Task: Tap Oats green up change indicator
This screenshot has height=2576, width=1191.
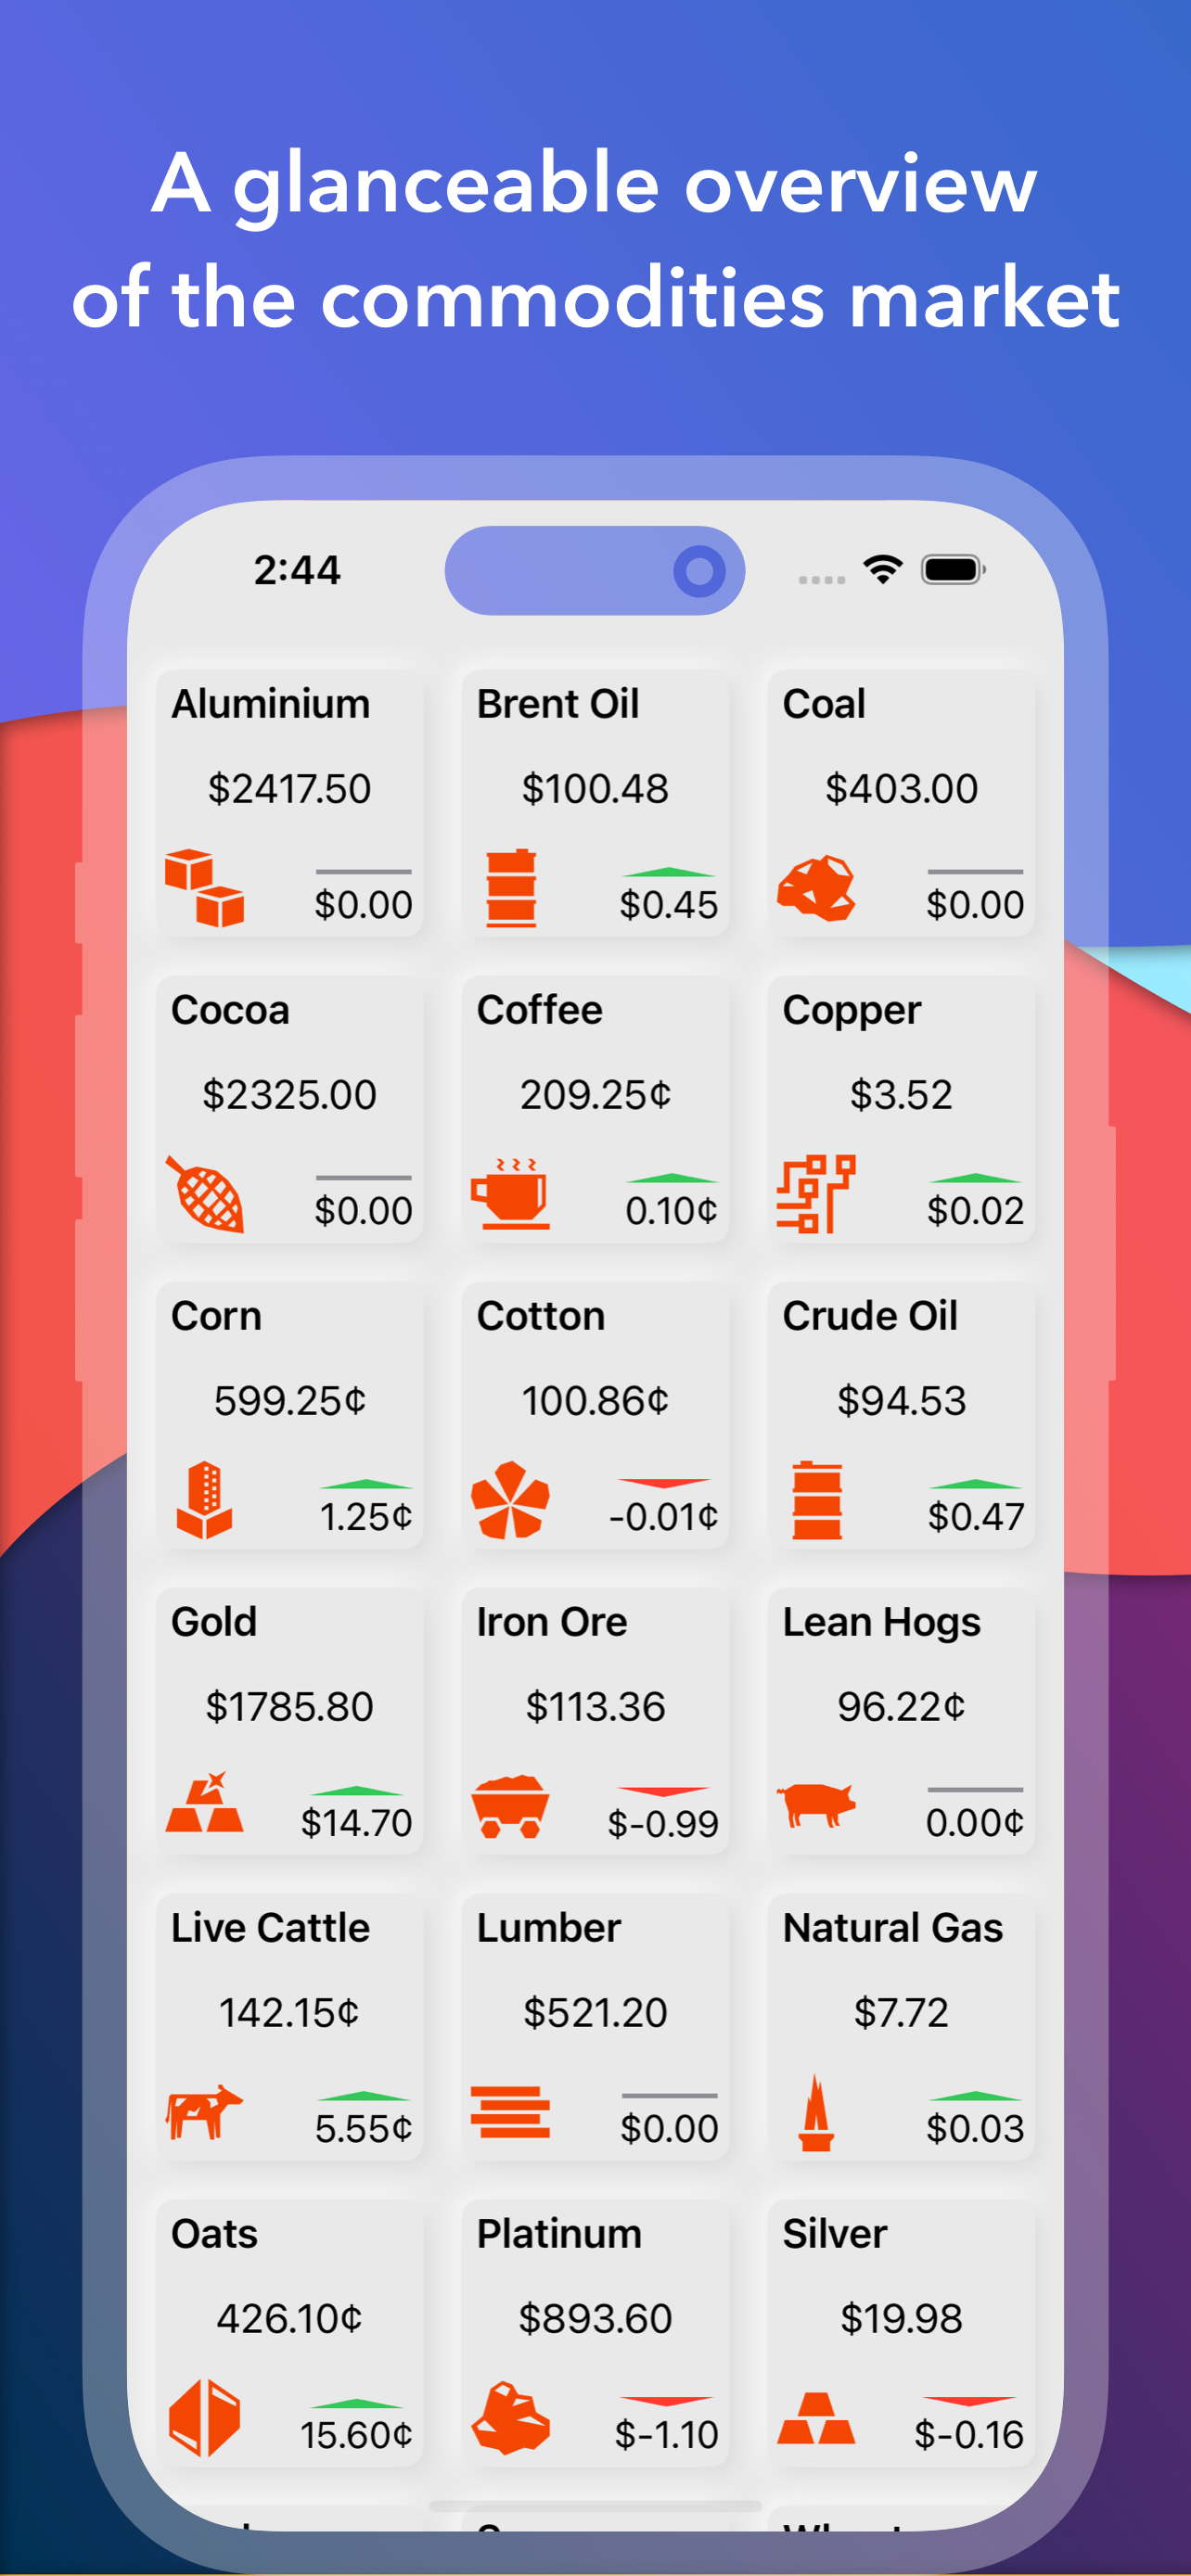Action: (357, 2404)
